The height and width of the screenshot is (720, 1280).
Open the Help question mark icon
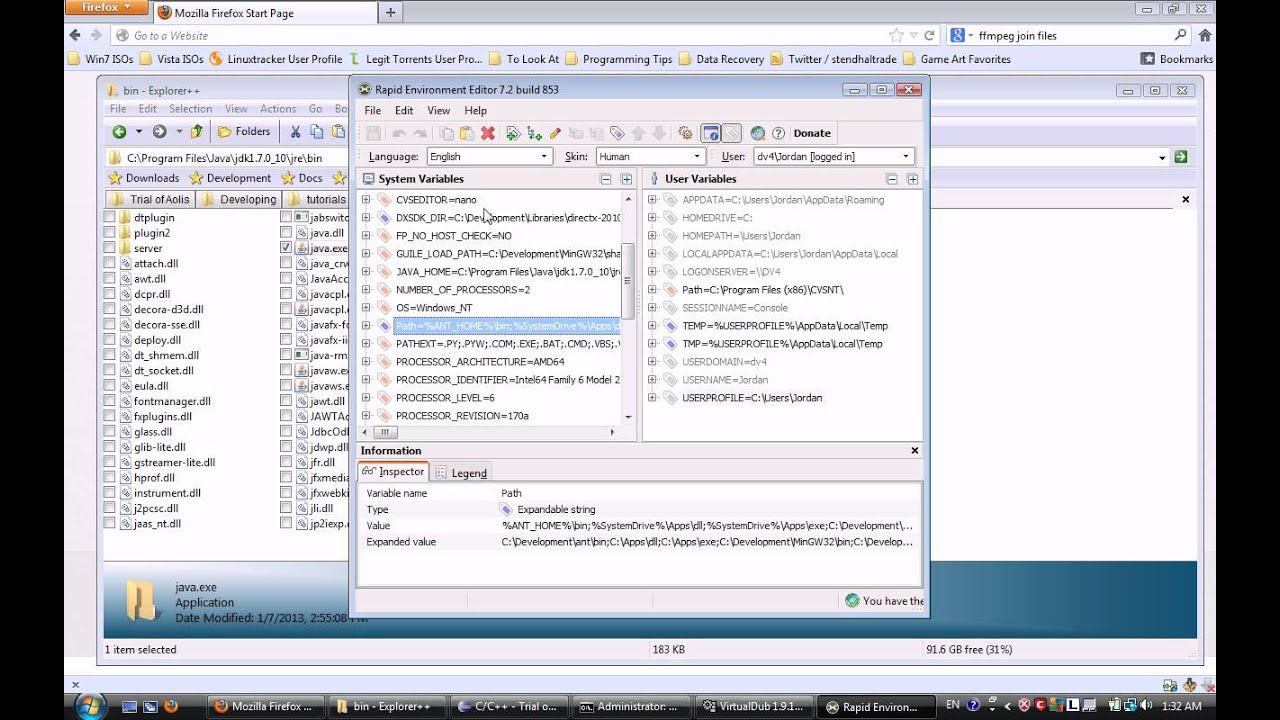[778, 133]
